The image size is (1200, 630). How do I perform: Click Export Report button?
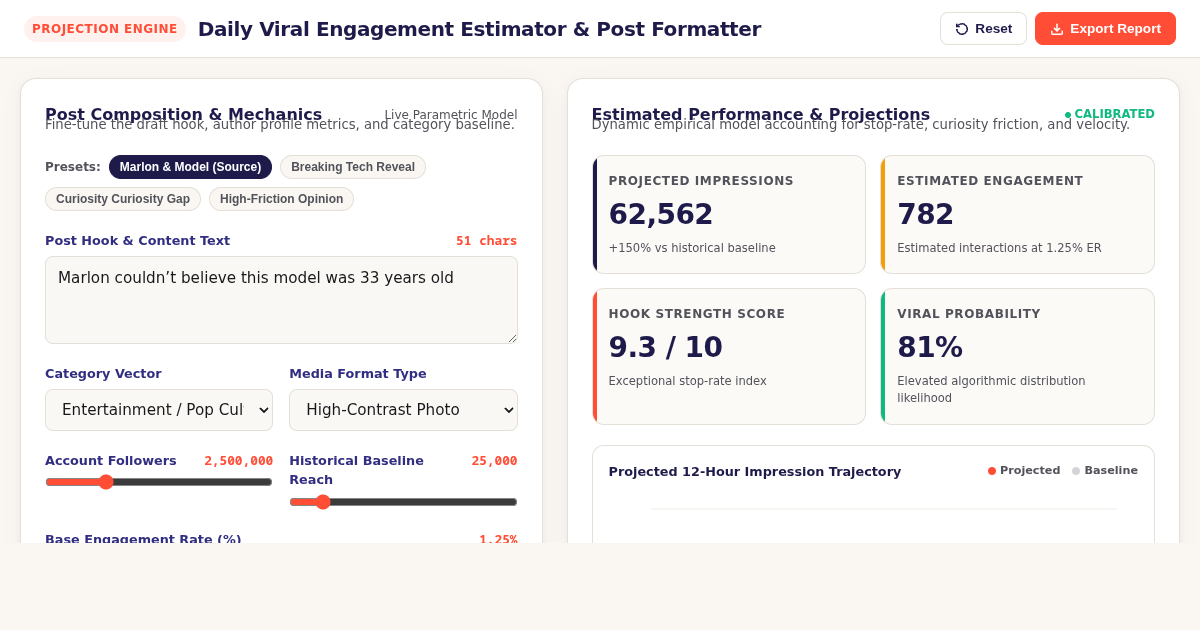coord(1105,29)
